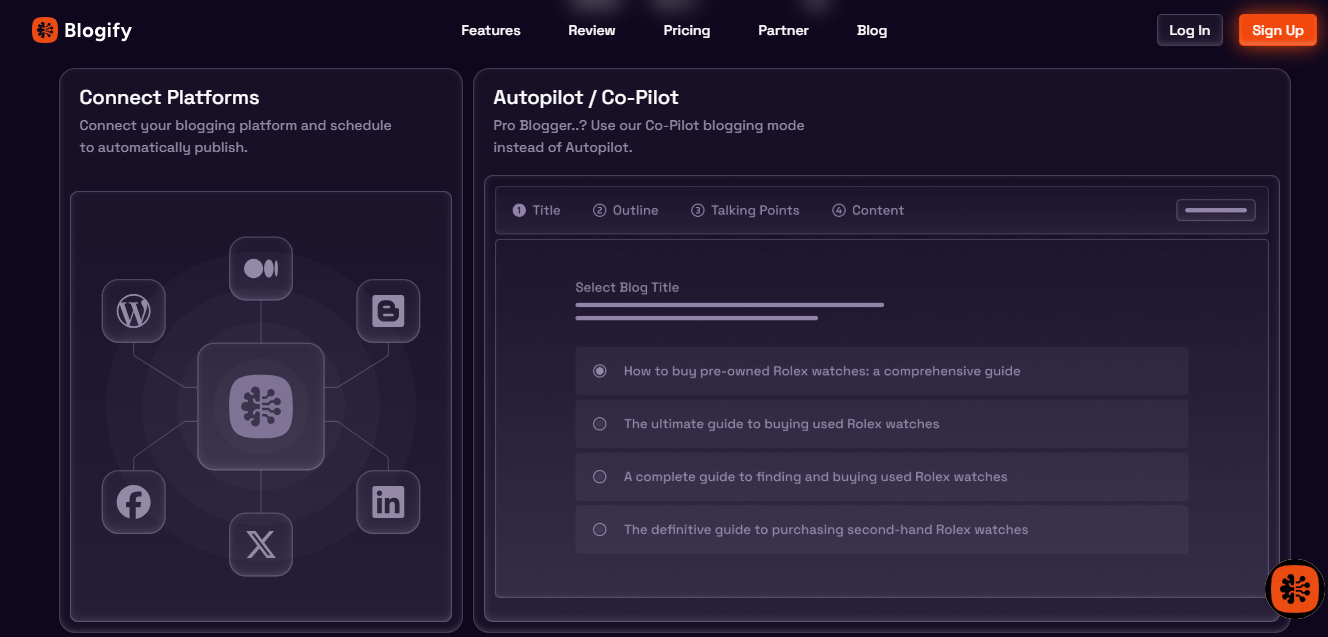Screen dimensions: 1328x637
Task: Click the 'Autopilot / Co-Pilot' heading
Action: (x=586, y=97)
